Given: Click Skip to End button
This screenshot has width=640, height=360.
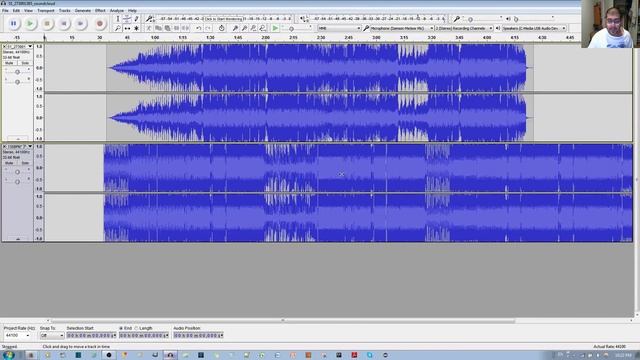Looking at the screenshot, I should tap(80, 24).
